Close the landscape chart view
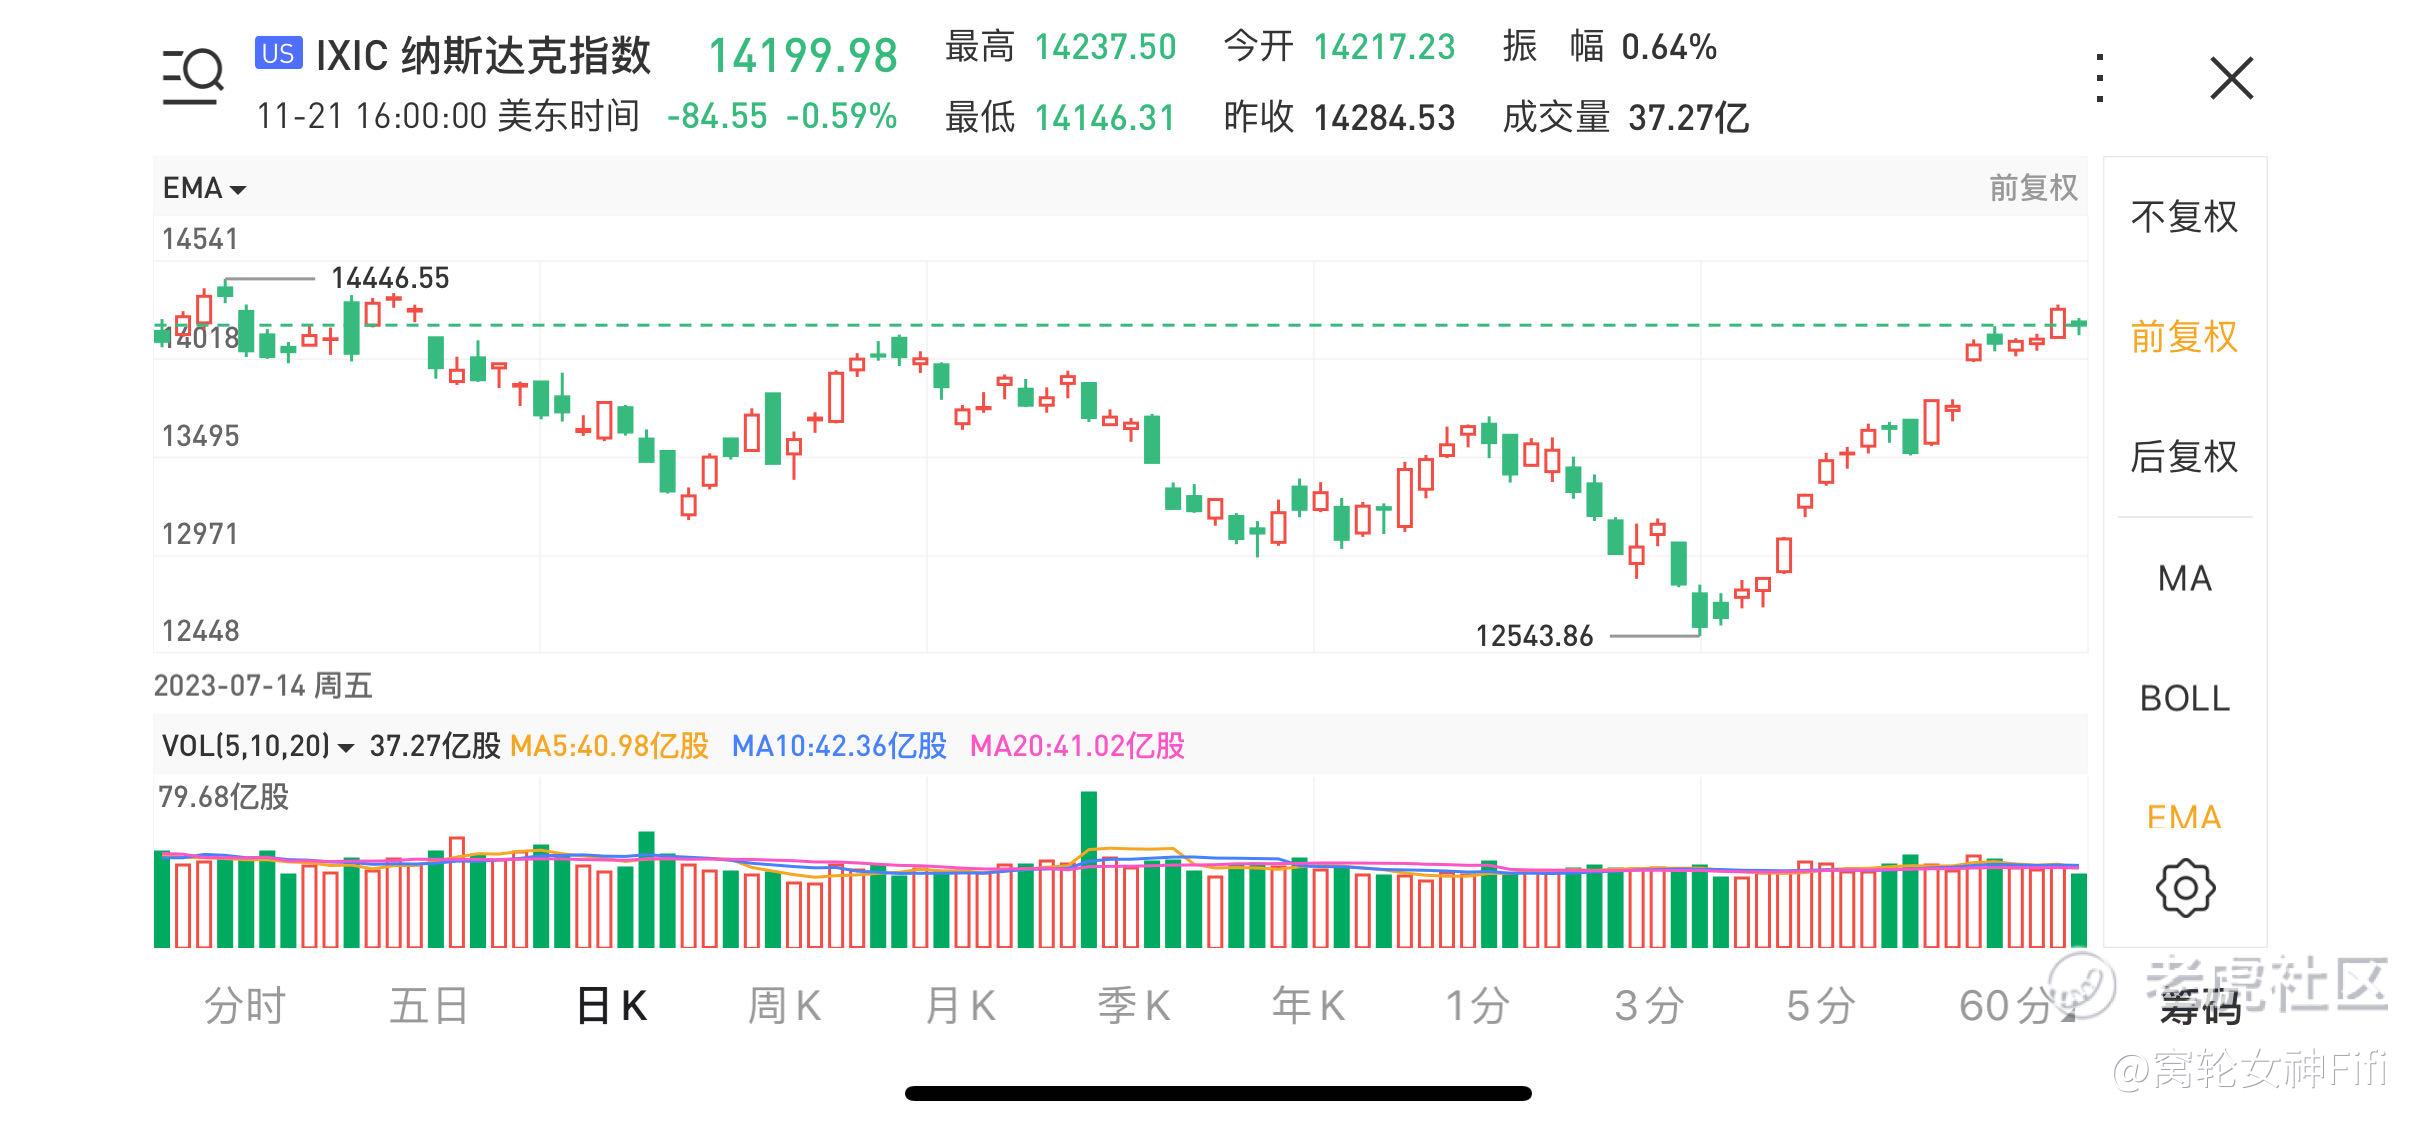2436x1125 pixels. 2231,78
